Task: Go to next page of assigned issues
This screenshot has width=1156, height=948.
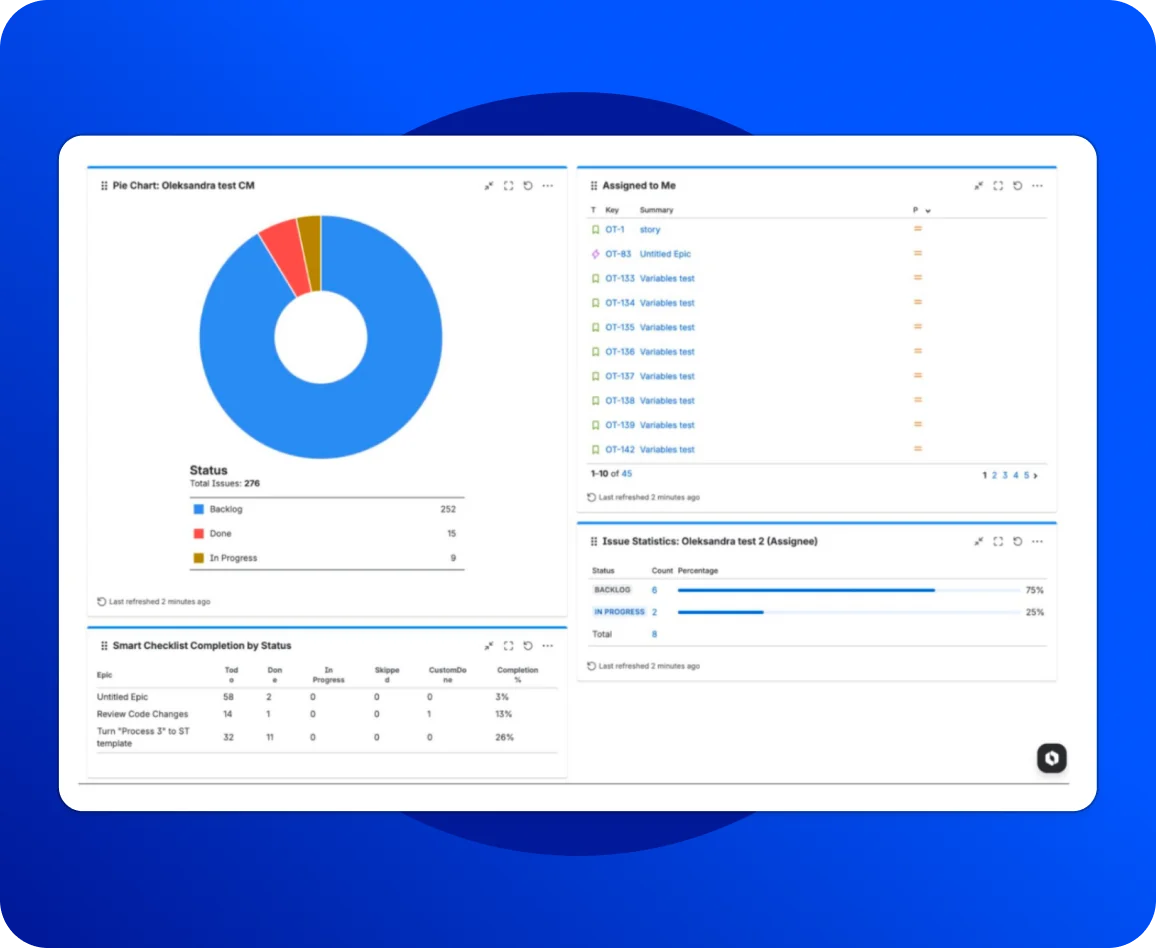Action: pos(1036,475)
